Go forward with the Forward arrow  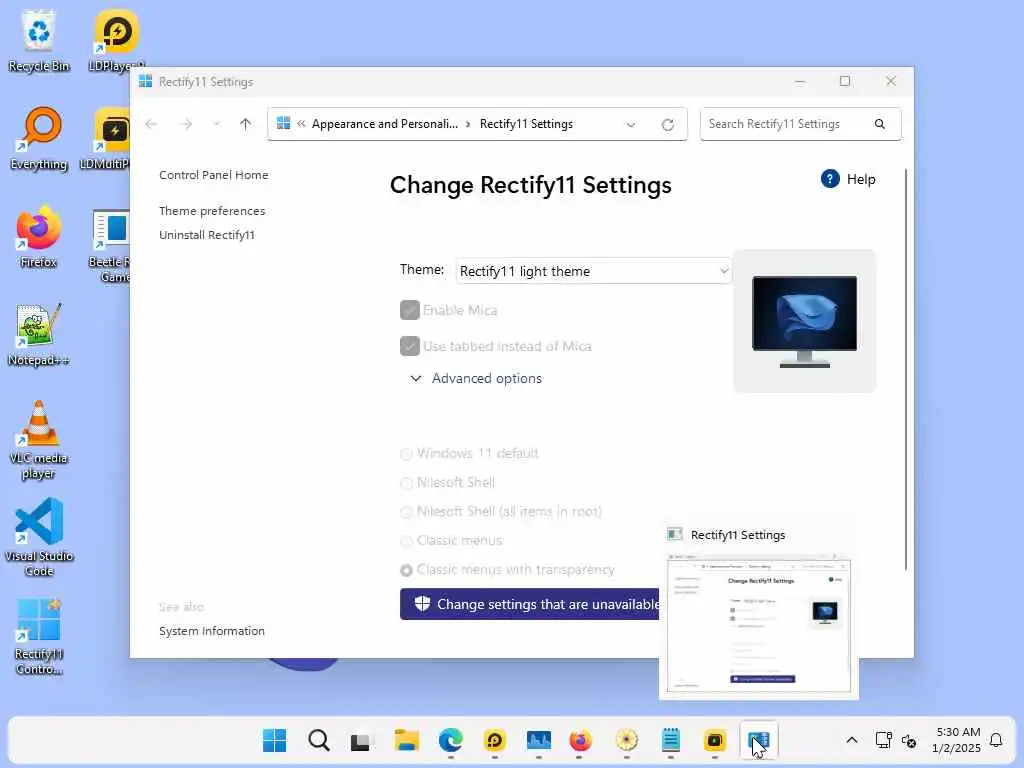tap(186, 124)
